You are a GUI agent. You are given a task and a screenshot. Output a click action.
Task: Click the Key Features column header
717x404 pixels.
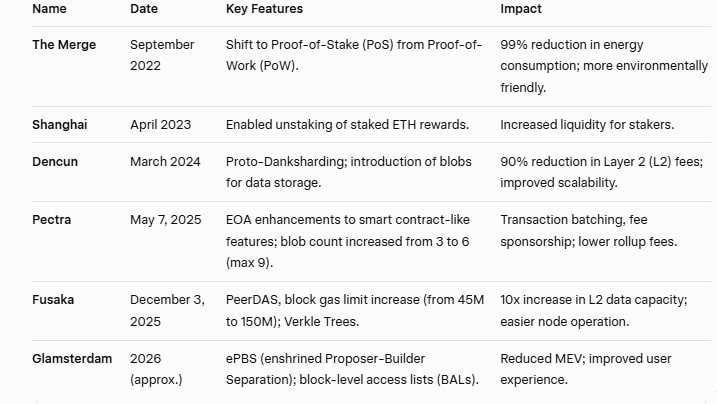point(264,9)
